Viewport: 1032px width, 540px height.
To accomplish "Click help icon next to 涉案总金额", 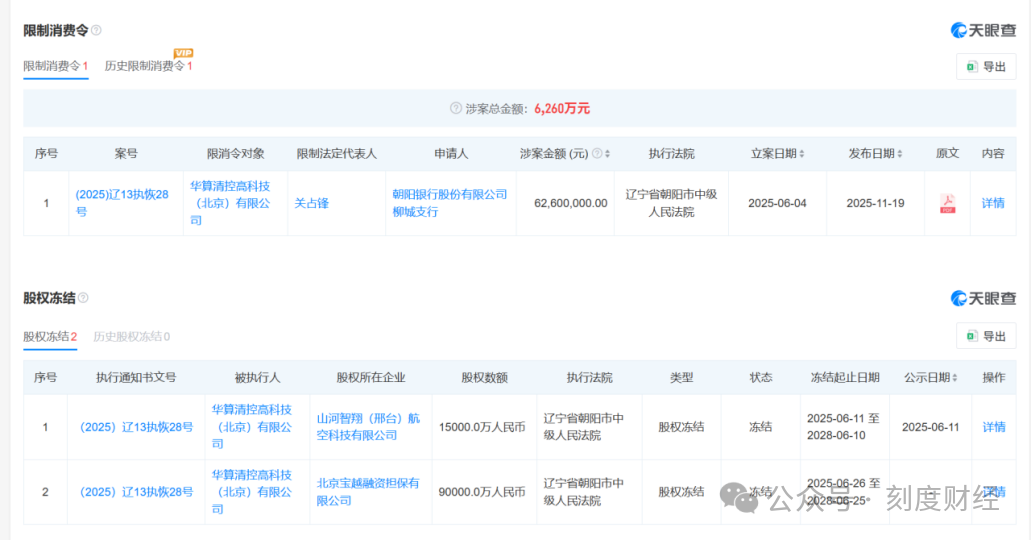I will pos(455,108).
